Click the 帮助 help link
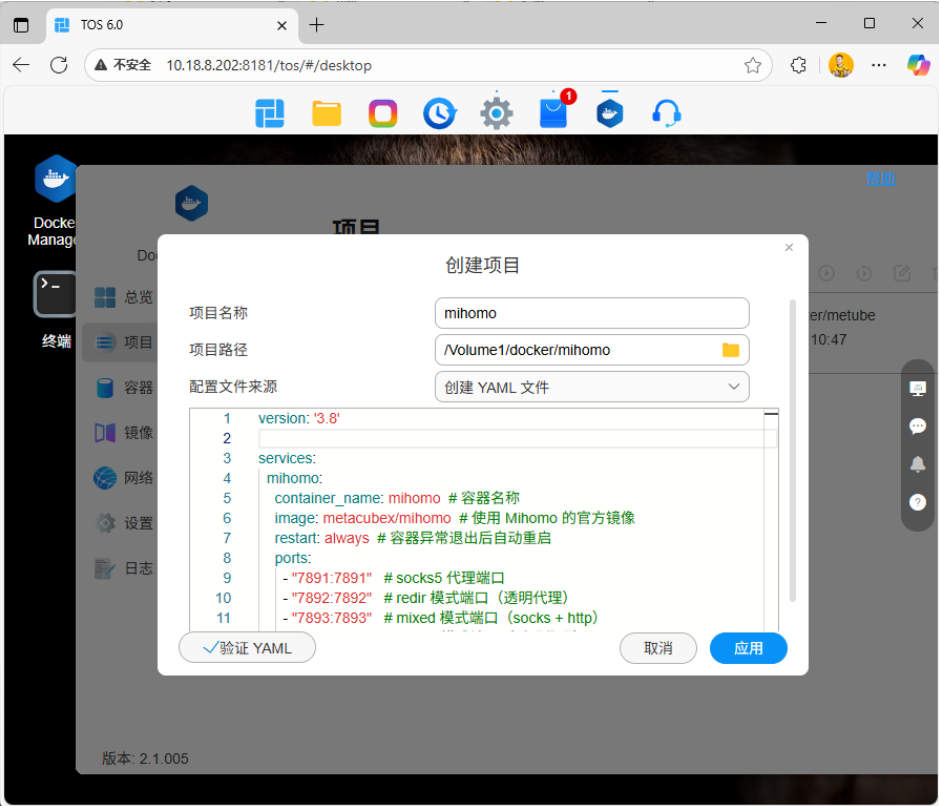The height and width of the screenshot is (806, 939). point(880,178)
